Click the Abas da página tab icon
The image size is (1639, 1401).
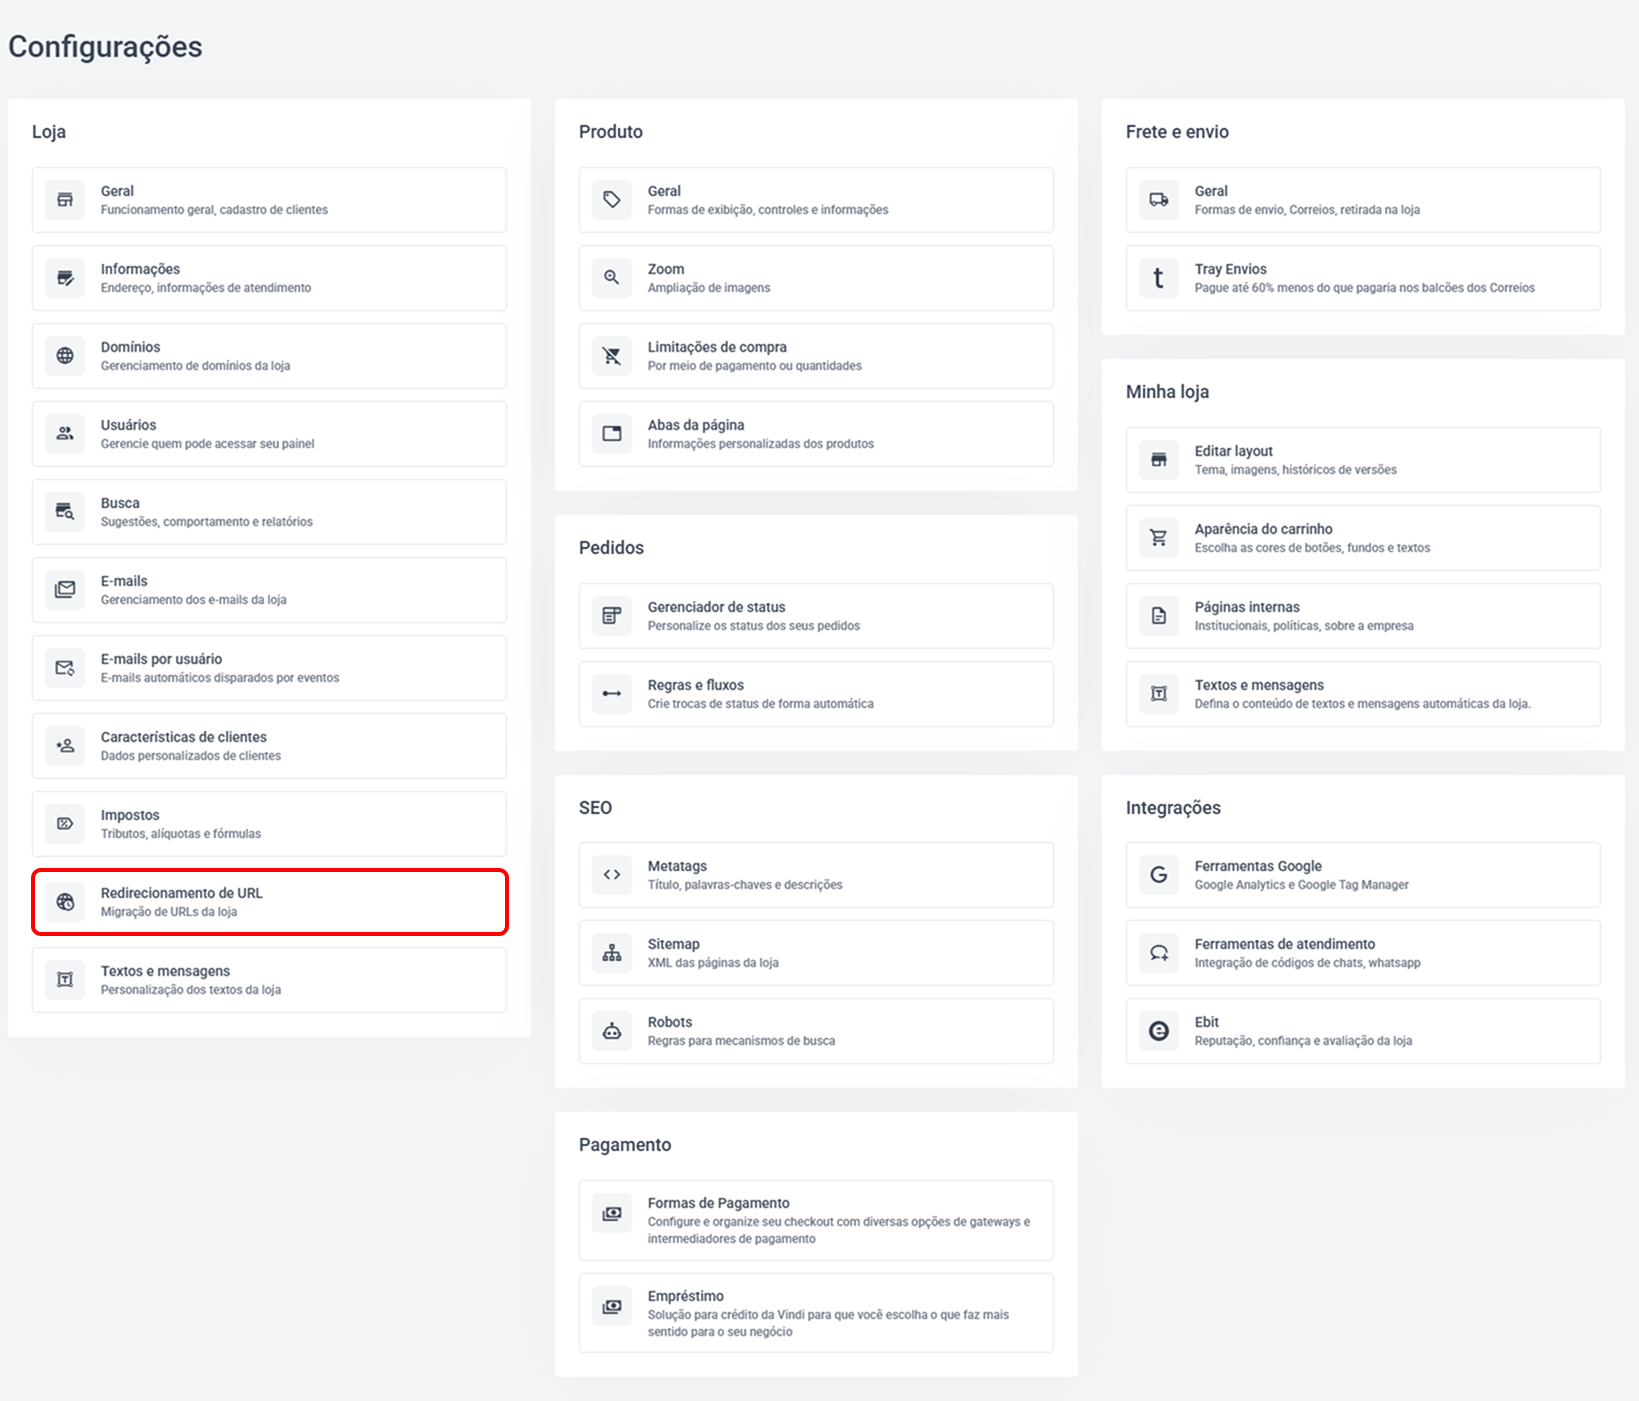pos(612,434)
